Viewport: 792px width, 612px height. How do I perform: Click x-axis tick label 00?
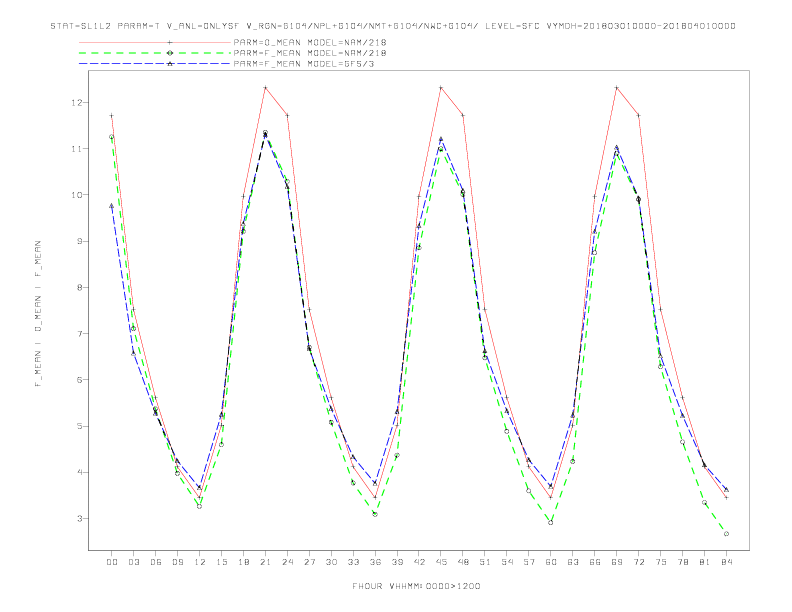112,562
